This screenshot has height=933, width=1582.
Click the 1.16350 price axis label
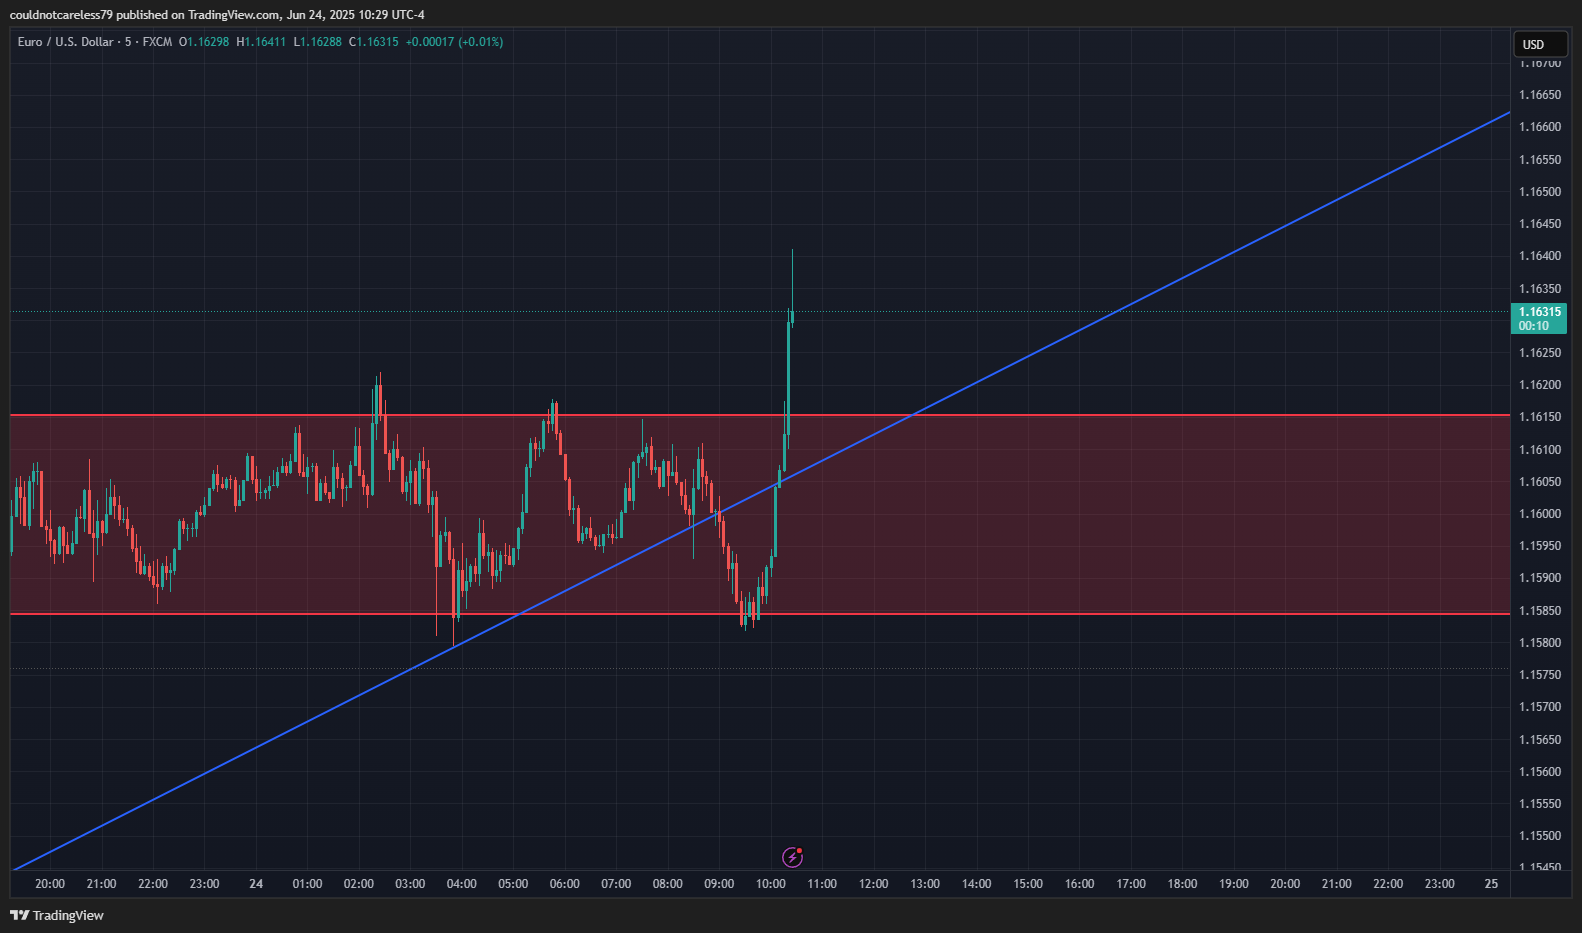(x=1539, y=289)
